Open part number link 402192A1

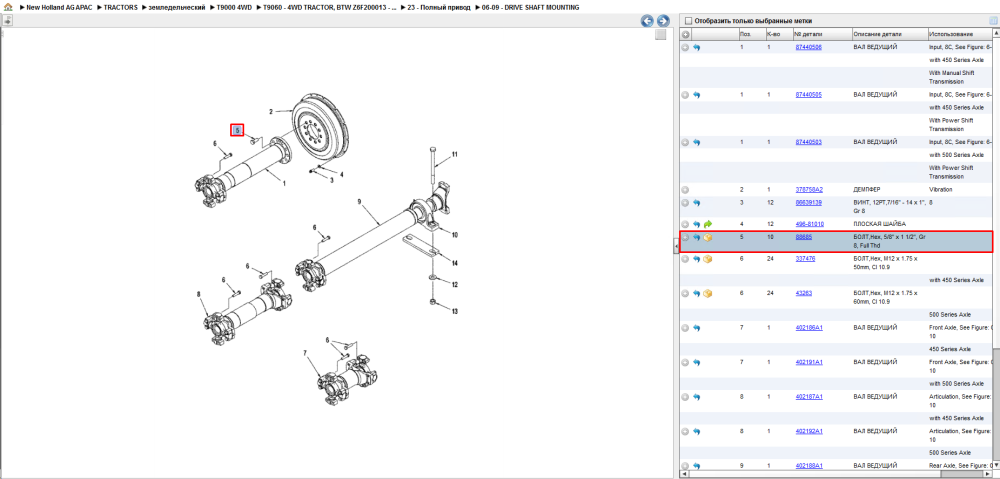[x=809, y=431]
